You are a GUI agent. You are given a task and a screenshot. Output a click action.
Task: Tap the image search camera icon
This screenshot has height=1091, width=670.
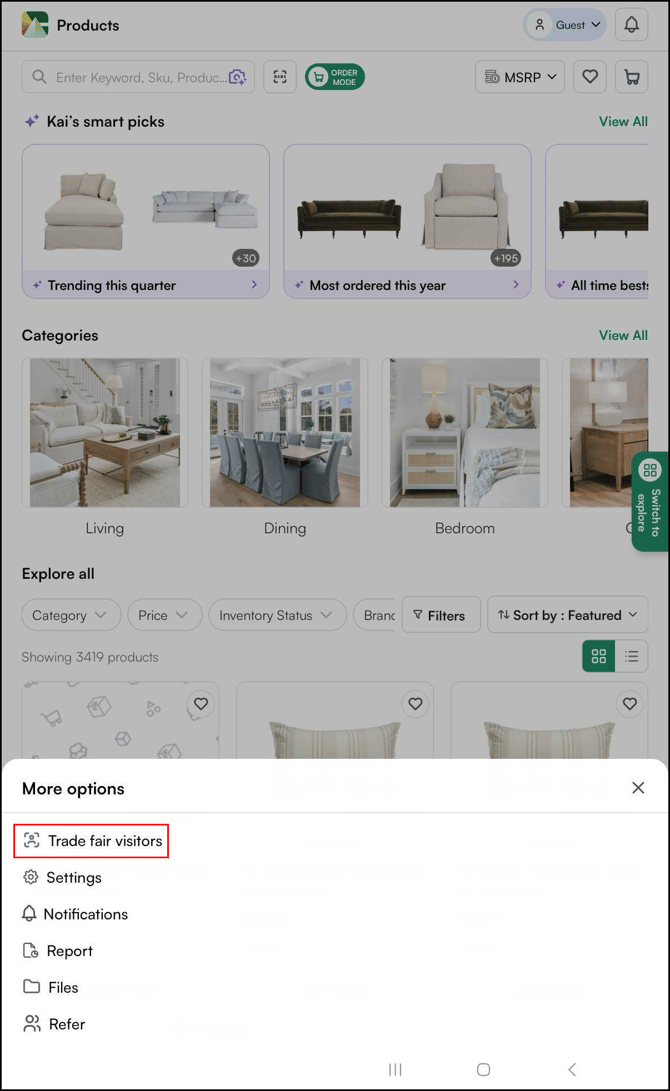click(x=237, y=77)
